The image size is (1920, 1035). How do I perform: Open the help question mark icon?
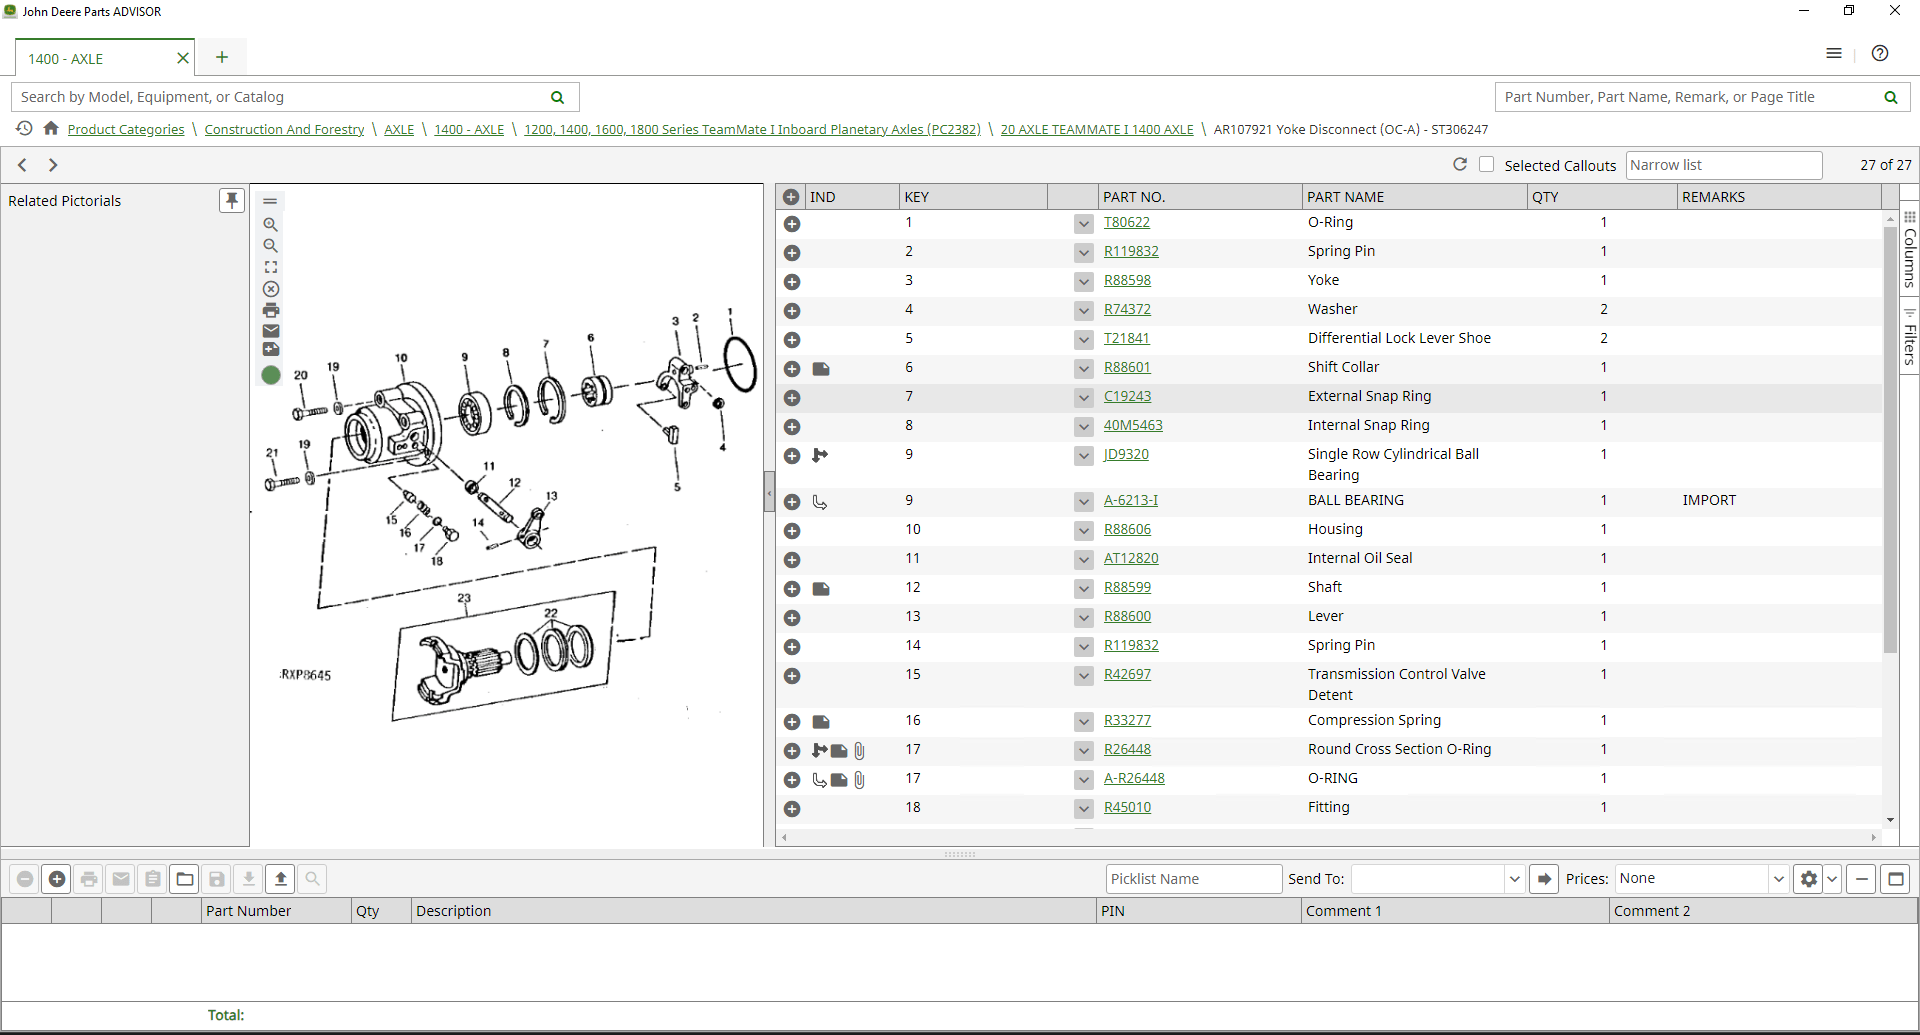coord(1880,54)
